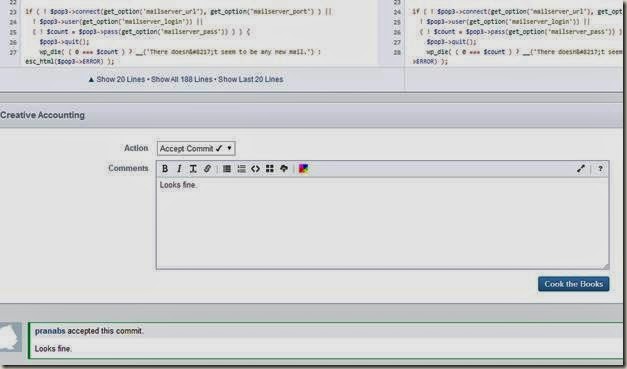
Task: Open pranabs user profile link
Action: [x=50, y=331]
